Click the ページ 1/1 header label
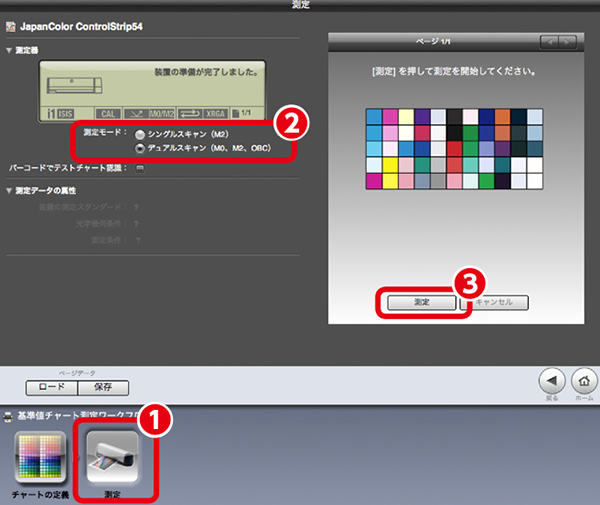 click(433, 41)
